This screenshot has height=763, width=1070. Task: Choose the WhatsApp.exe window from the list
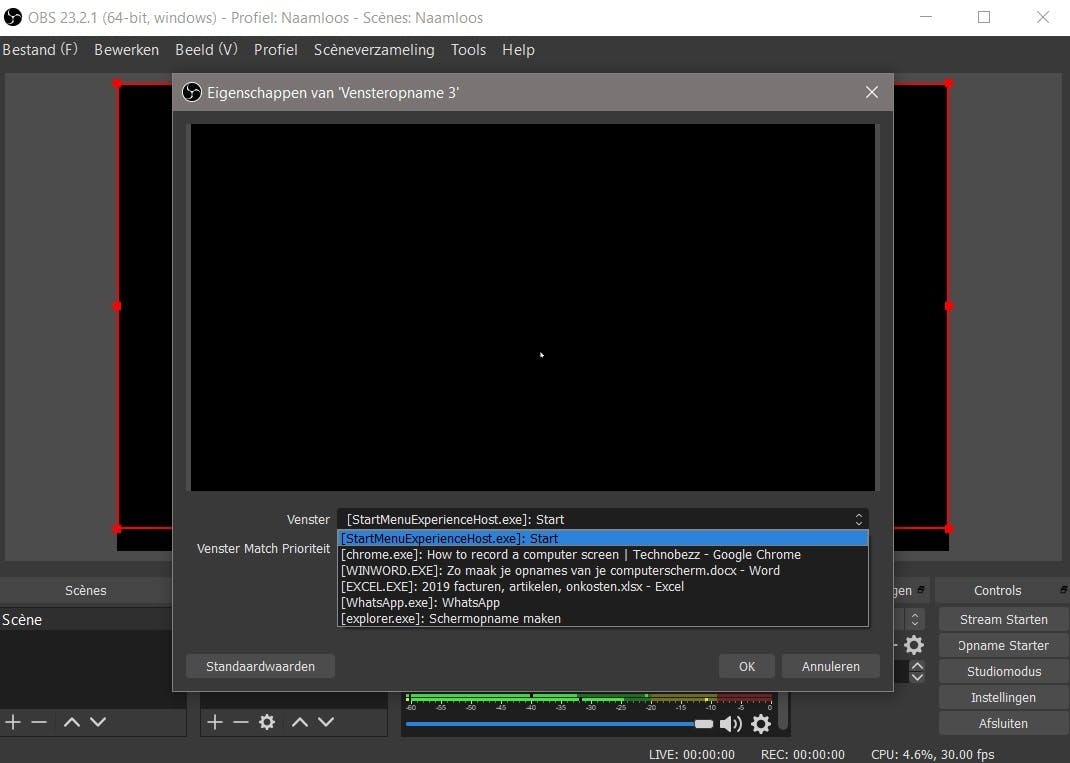(420, 603)
